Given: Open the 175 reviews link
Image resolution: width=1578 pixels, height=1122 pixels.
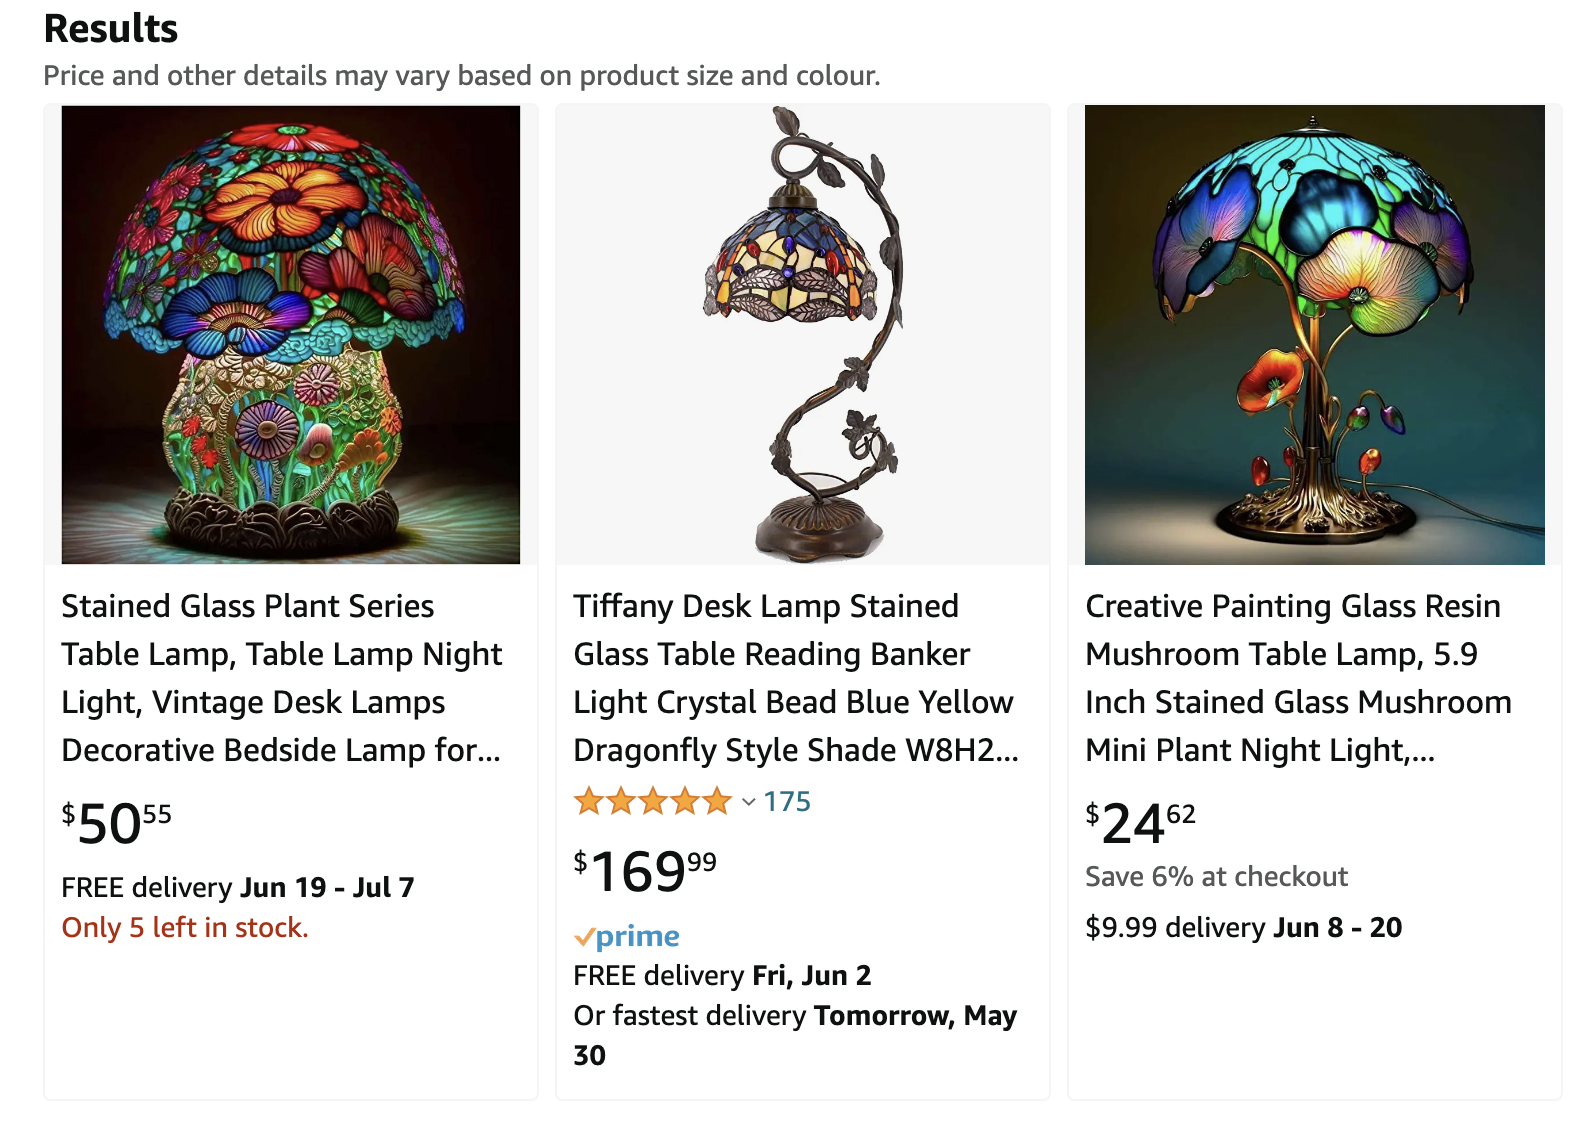Looking at the screenshot, I should (787, 802).
